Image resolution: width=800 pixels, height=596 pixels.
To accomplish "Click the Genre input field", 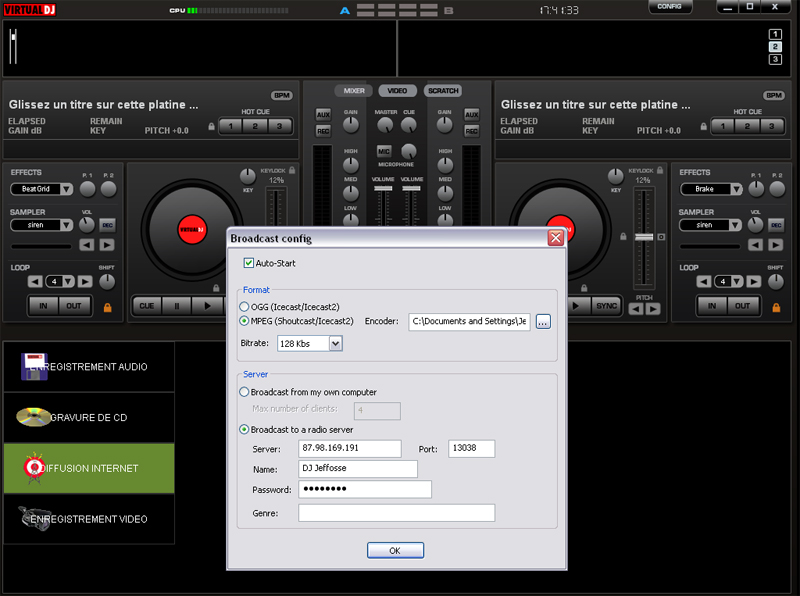I will coord(396,513).
